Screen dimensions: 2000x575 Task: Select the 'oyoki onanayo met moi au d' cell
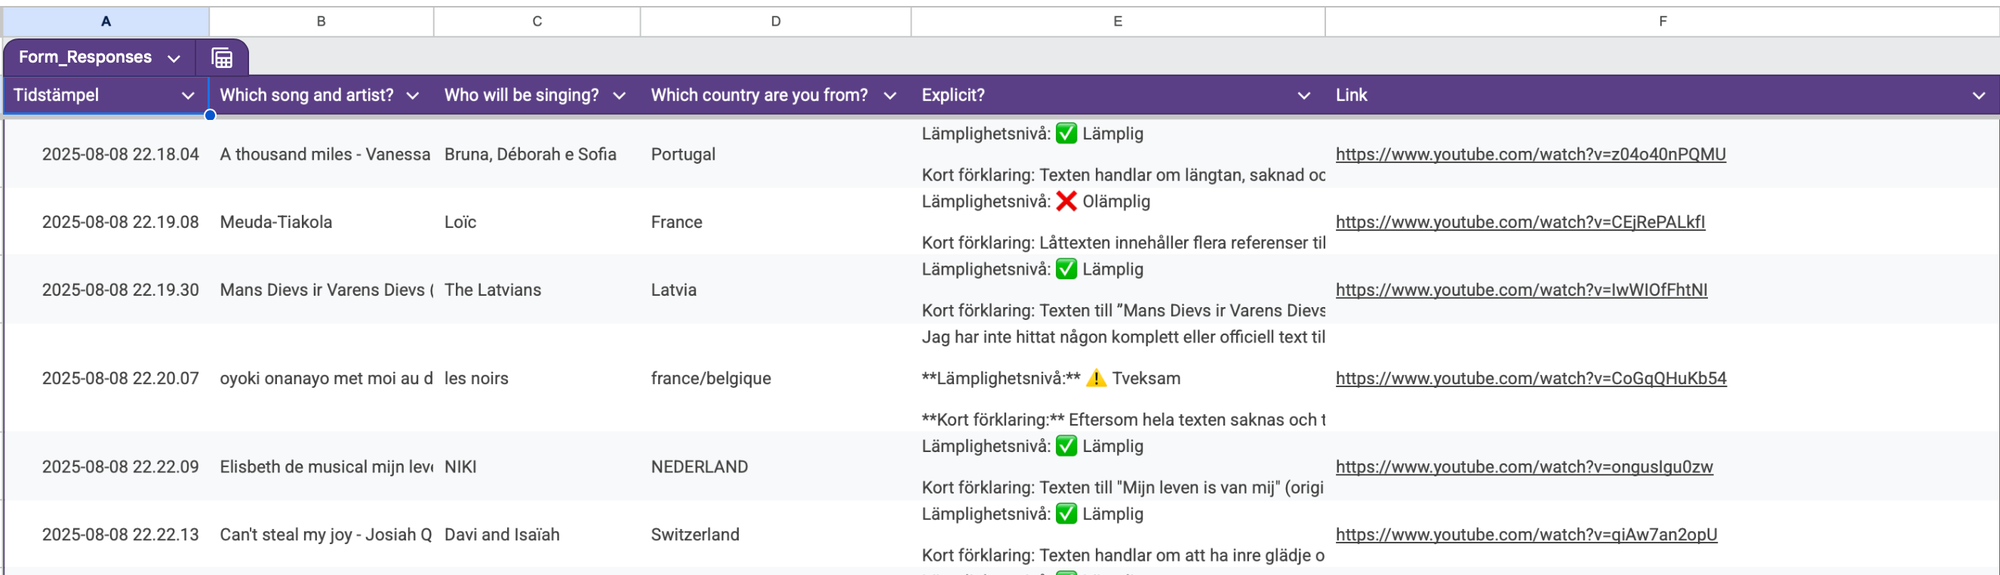[x=322, y=378]
